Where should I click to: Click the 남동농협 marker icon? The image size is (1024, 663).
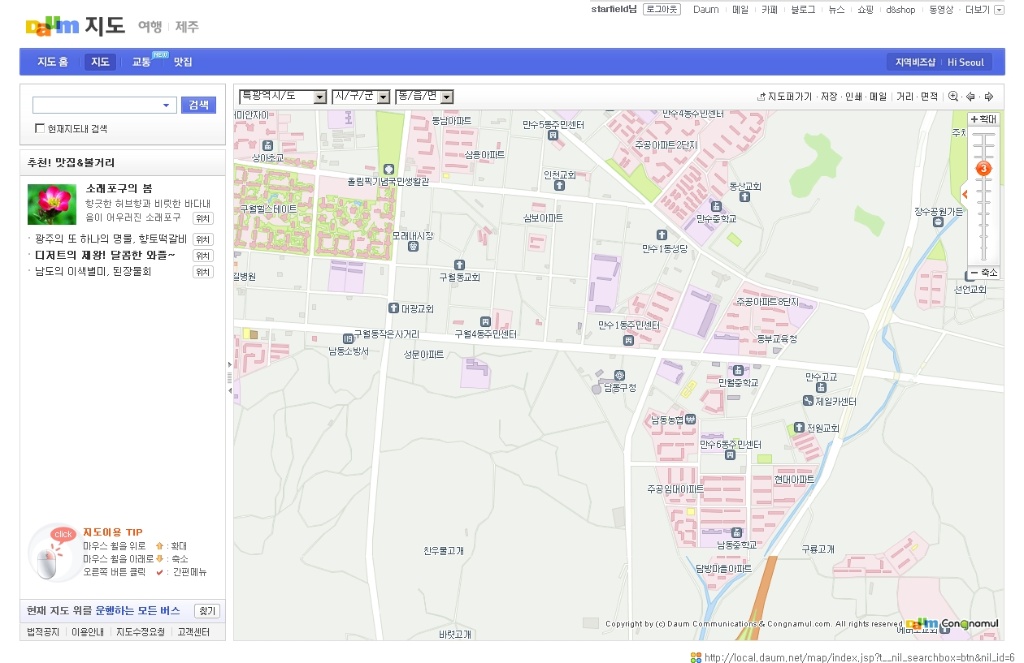pyautogui.click(x=690, y=419)
